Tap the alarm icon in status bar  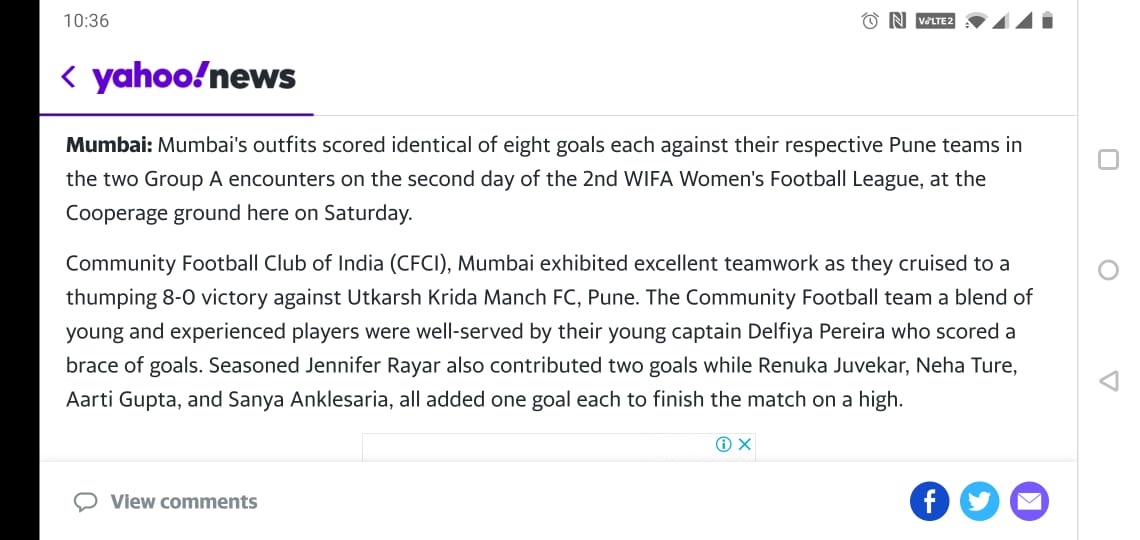pos(870,21)
